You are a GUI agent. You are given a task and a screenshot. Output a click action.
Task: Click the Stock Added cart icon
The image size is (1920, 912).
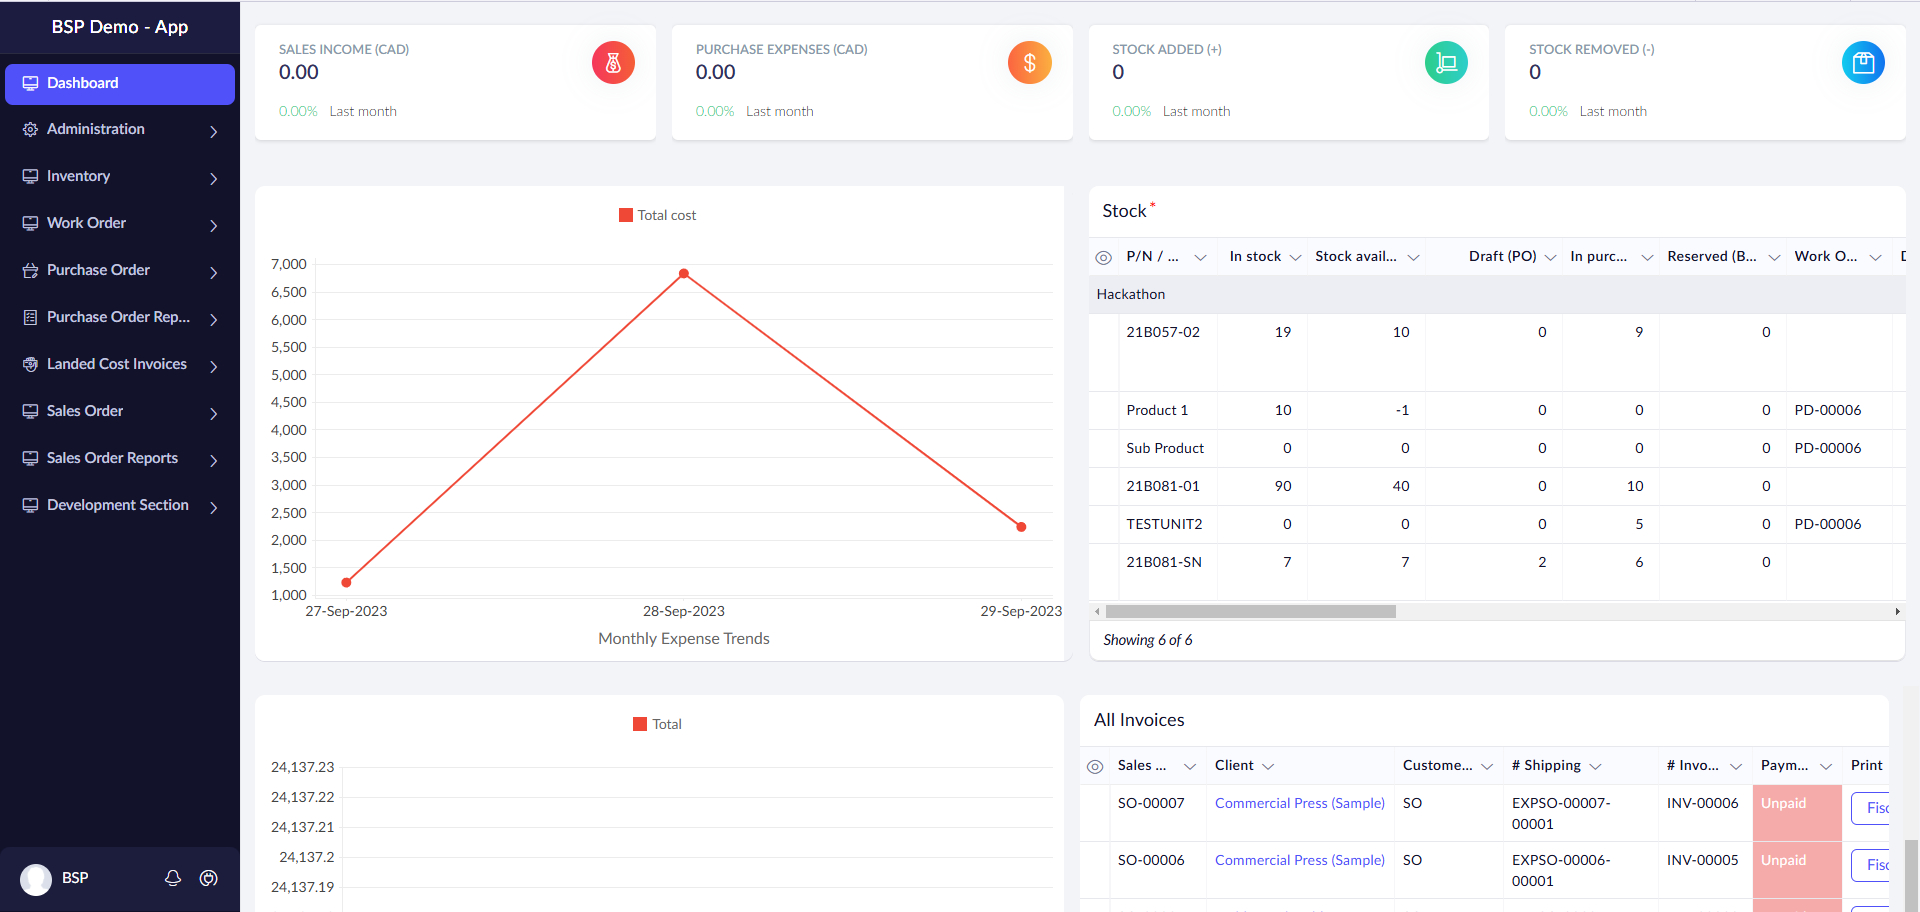[x=1446, y=63]
